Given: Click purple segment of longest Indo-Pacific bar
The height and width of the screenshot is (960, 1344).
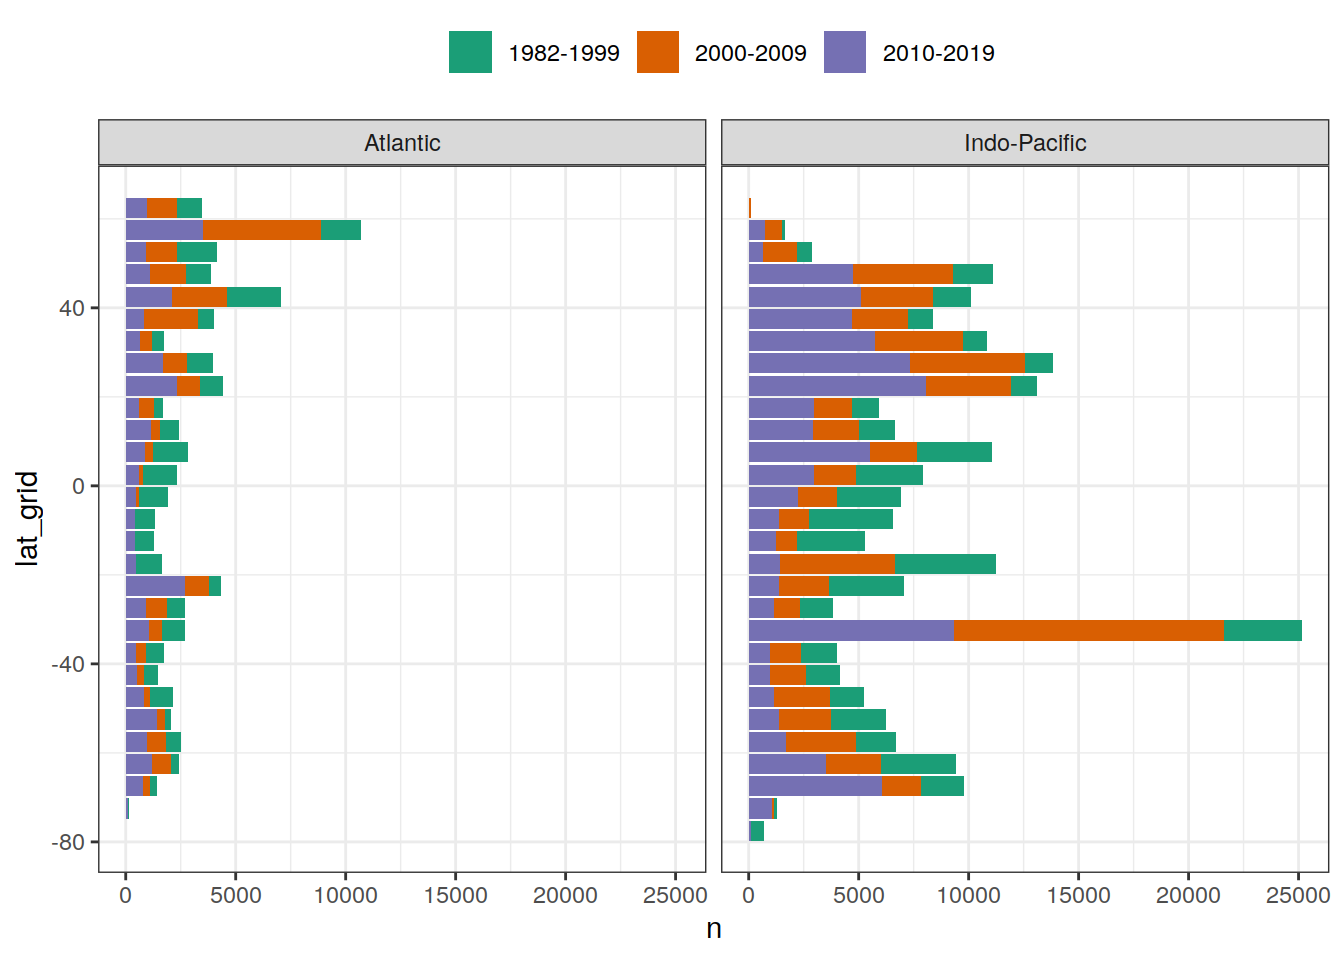Looking at the screenshot, I should click(850, 630).
